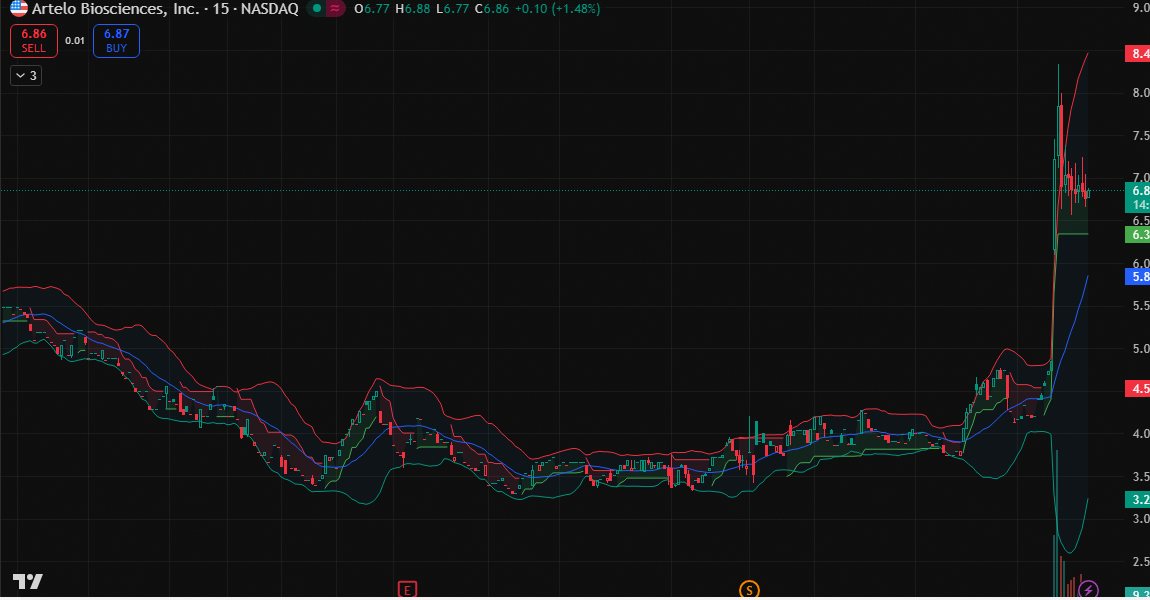
Task: Click the red 8.4 upper band price label
Action: (x=1137, y=54)
